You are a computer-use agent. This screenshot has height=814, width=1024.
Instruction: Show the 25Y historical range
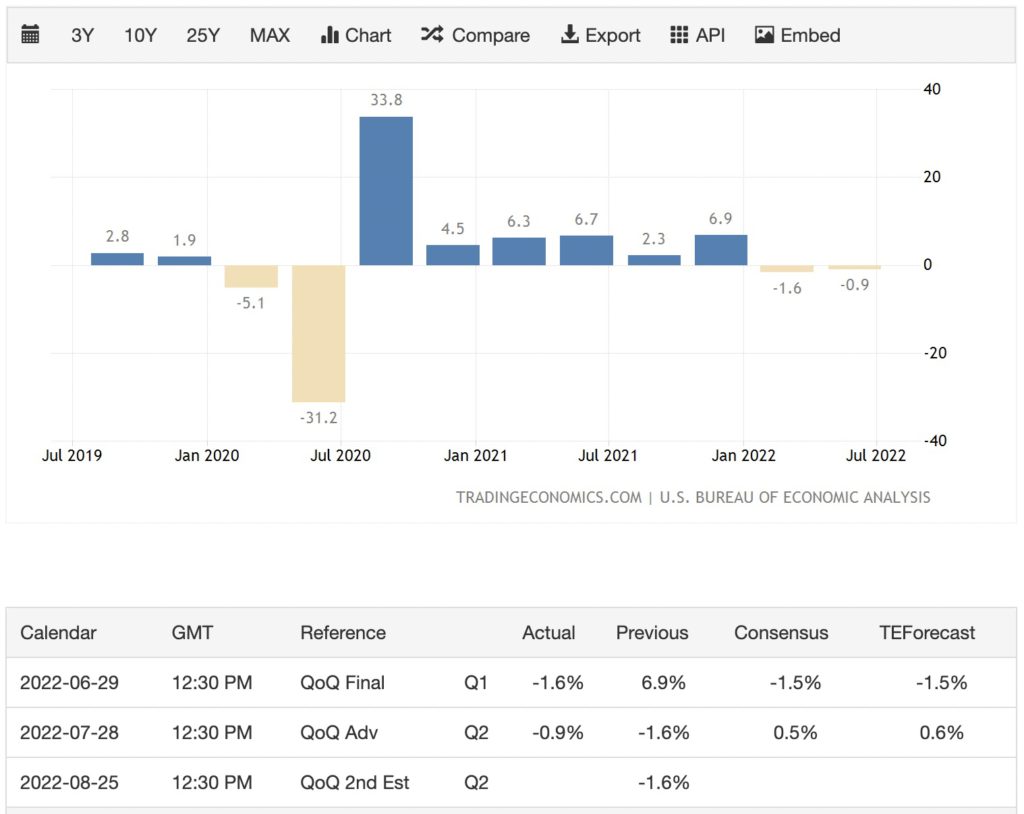pyautogui.click(x=203, y=35)
